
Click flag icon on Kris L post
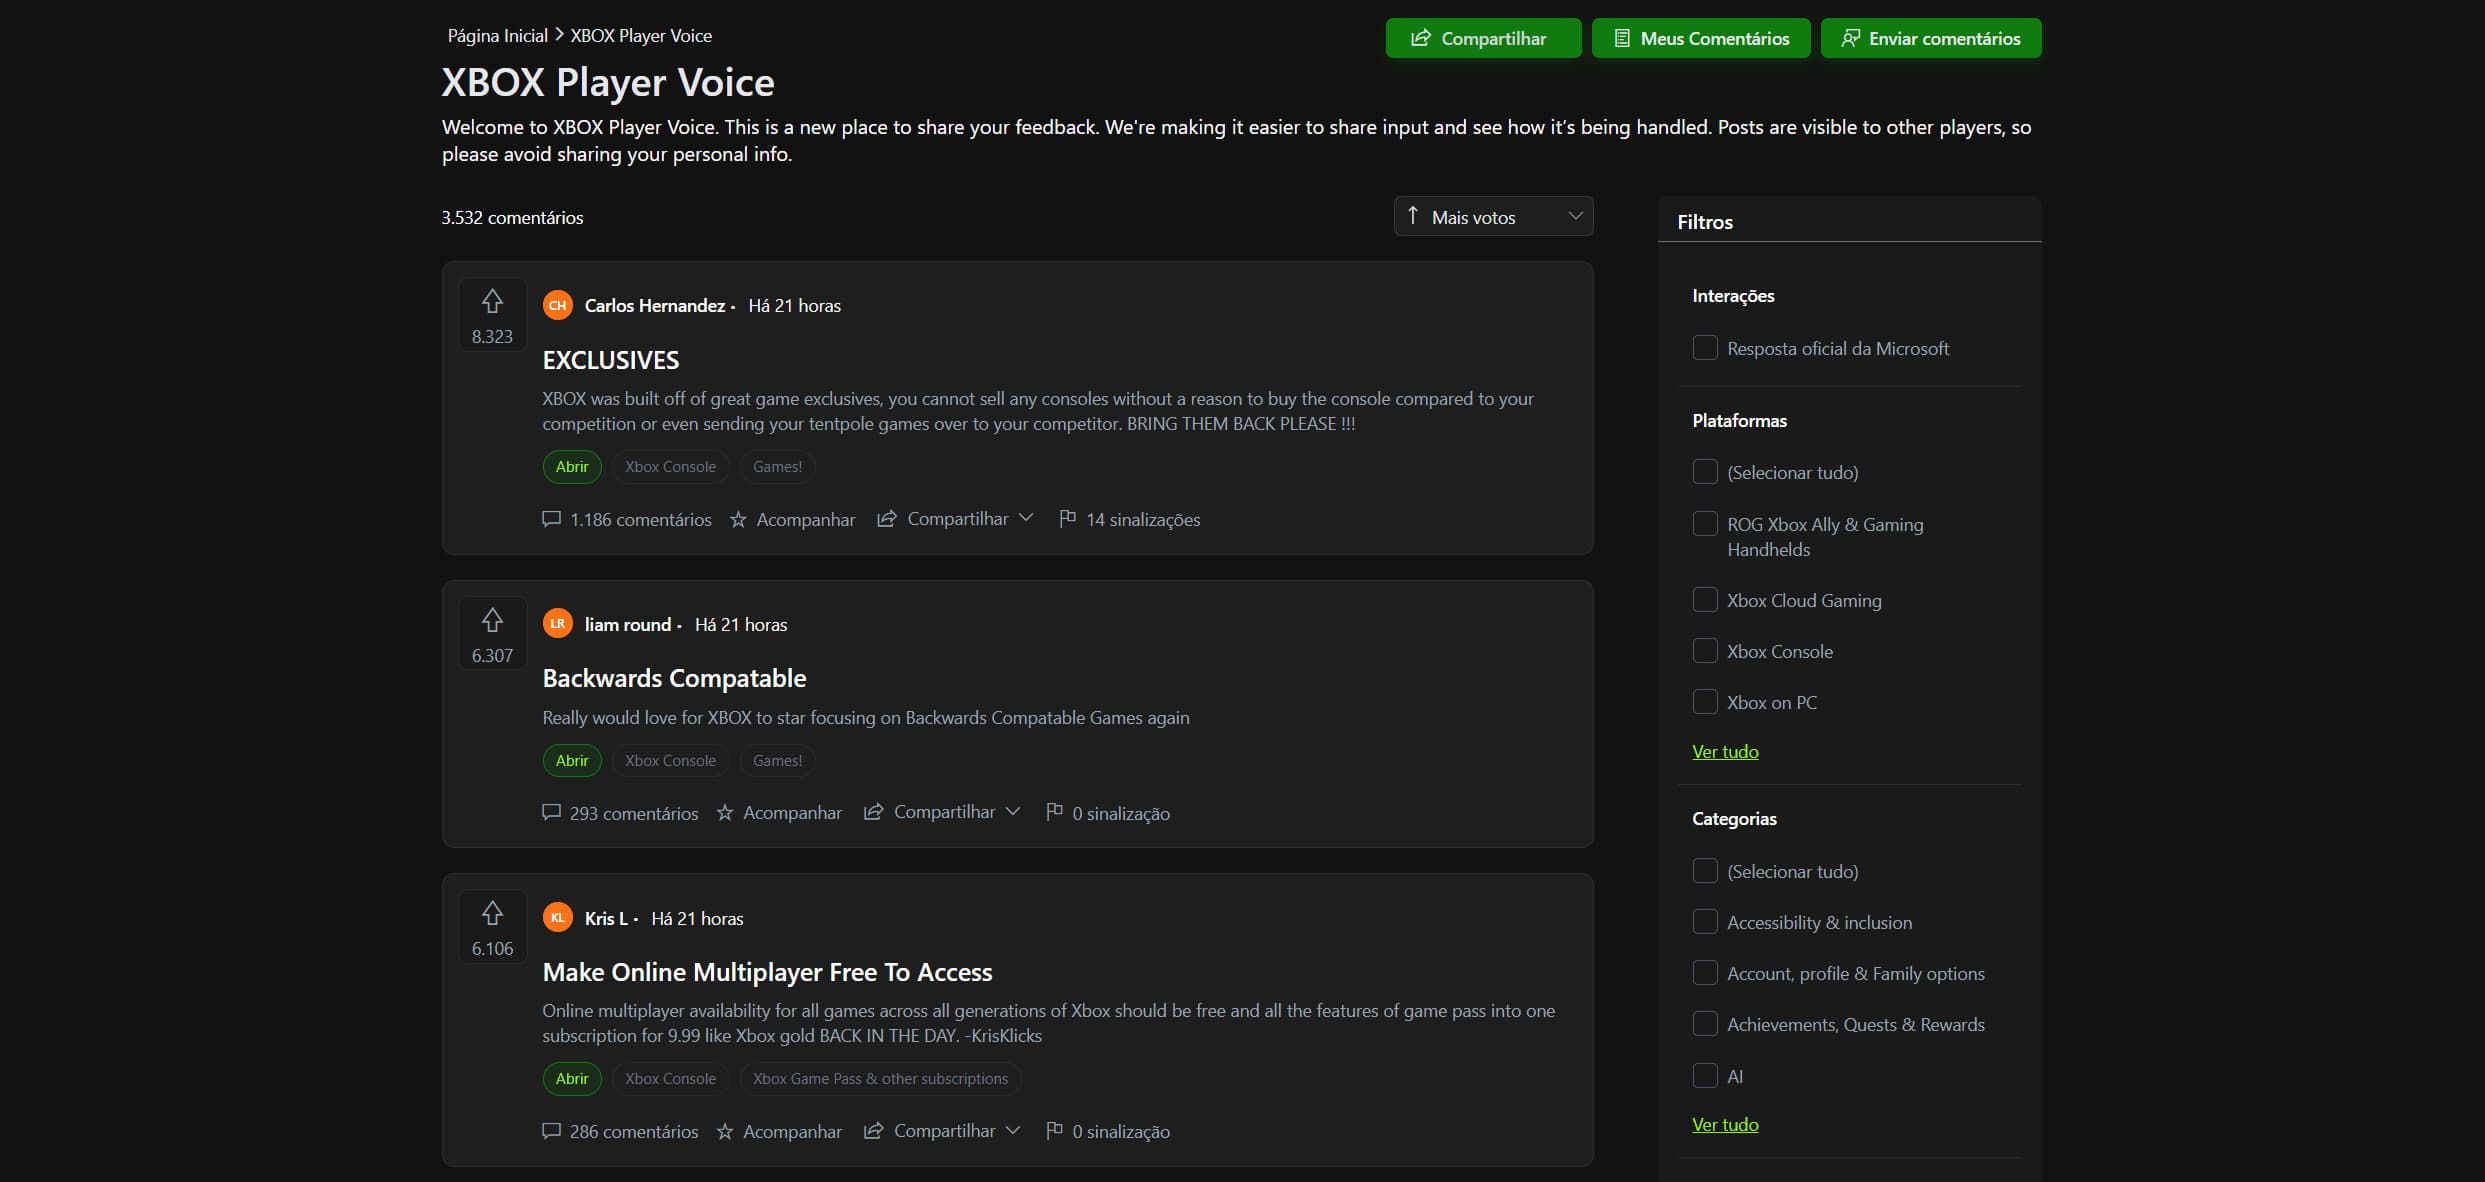[x=1054, y=1130]
